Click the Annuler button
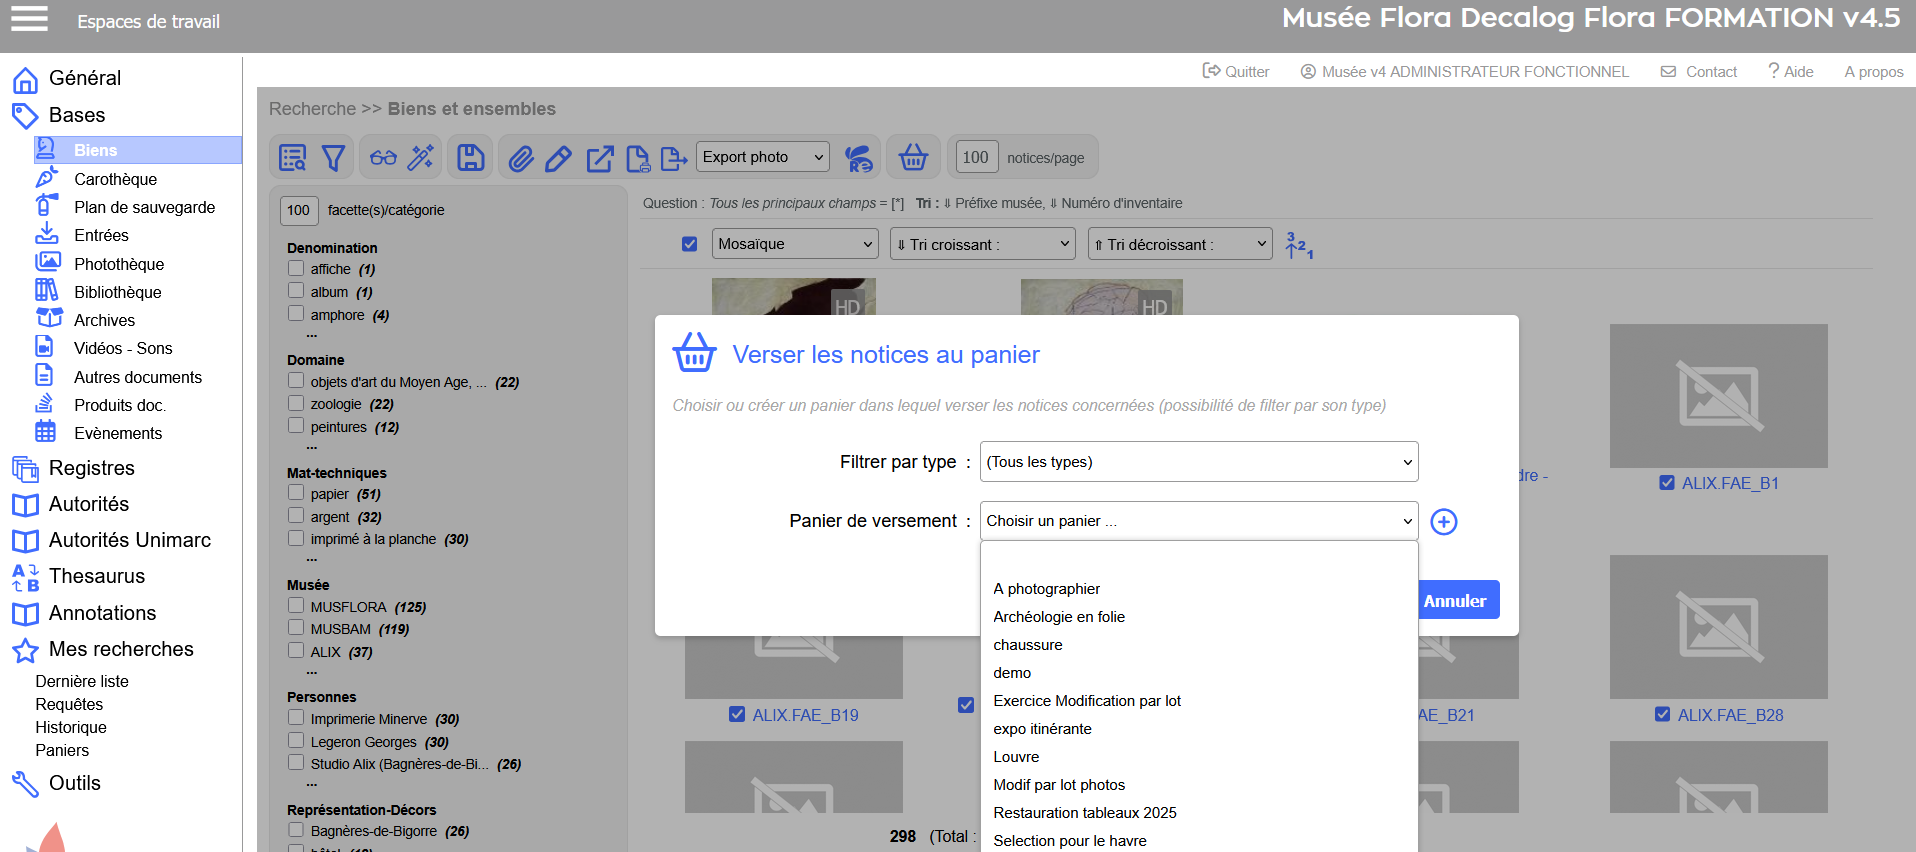This screenshot has height=852, width=1916. [1457, 601]
